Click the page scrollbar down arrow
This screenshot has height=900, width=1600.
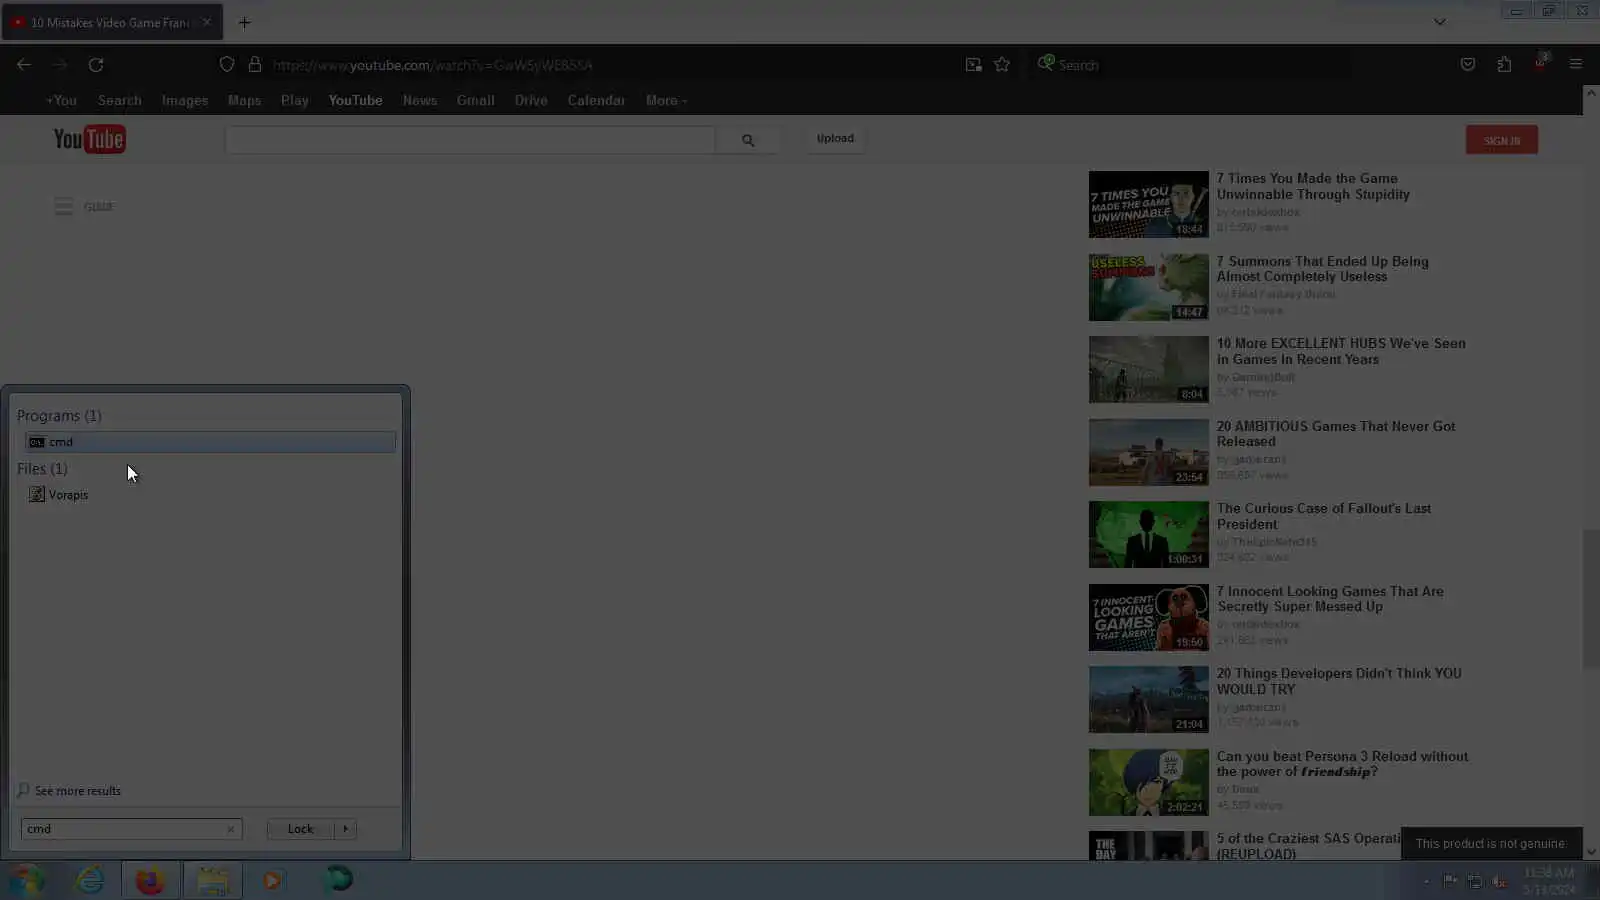point(1591,852)
